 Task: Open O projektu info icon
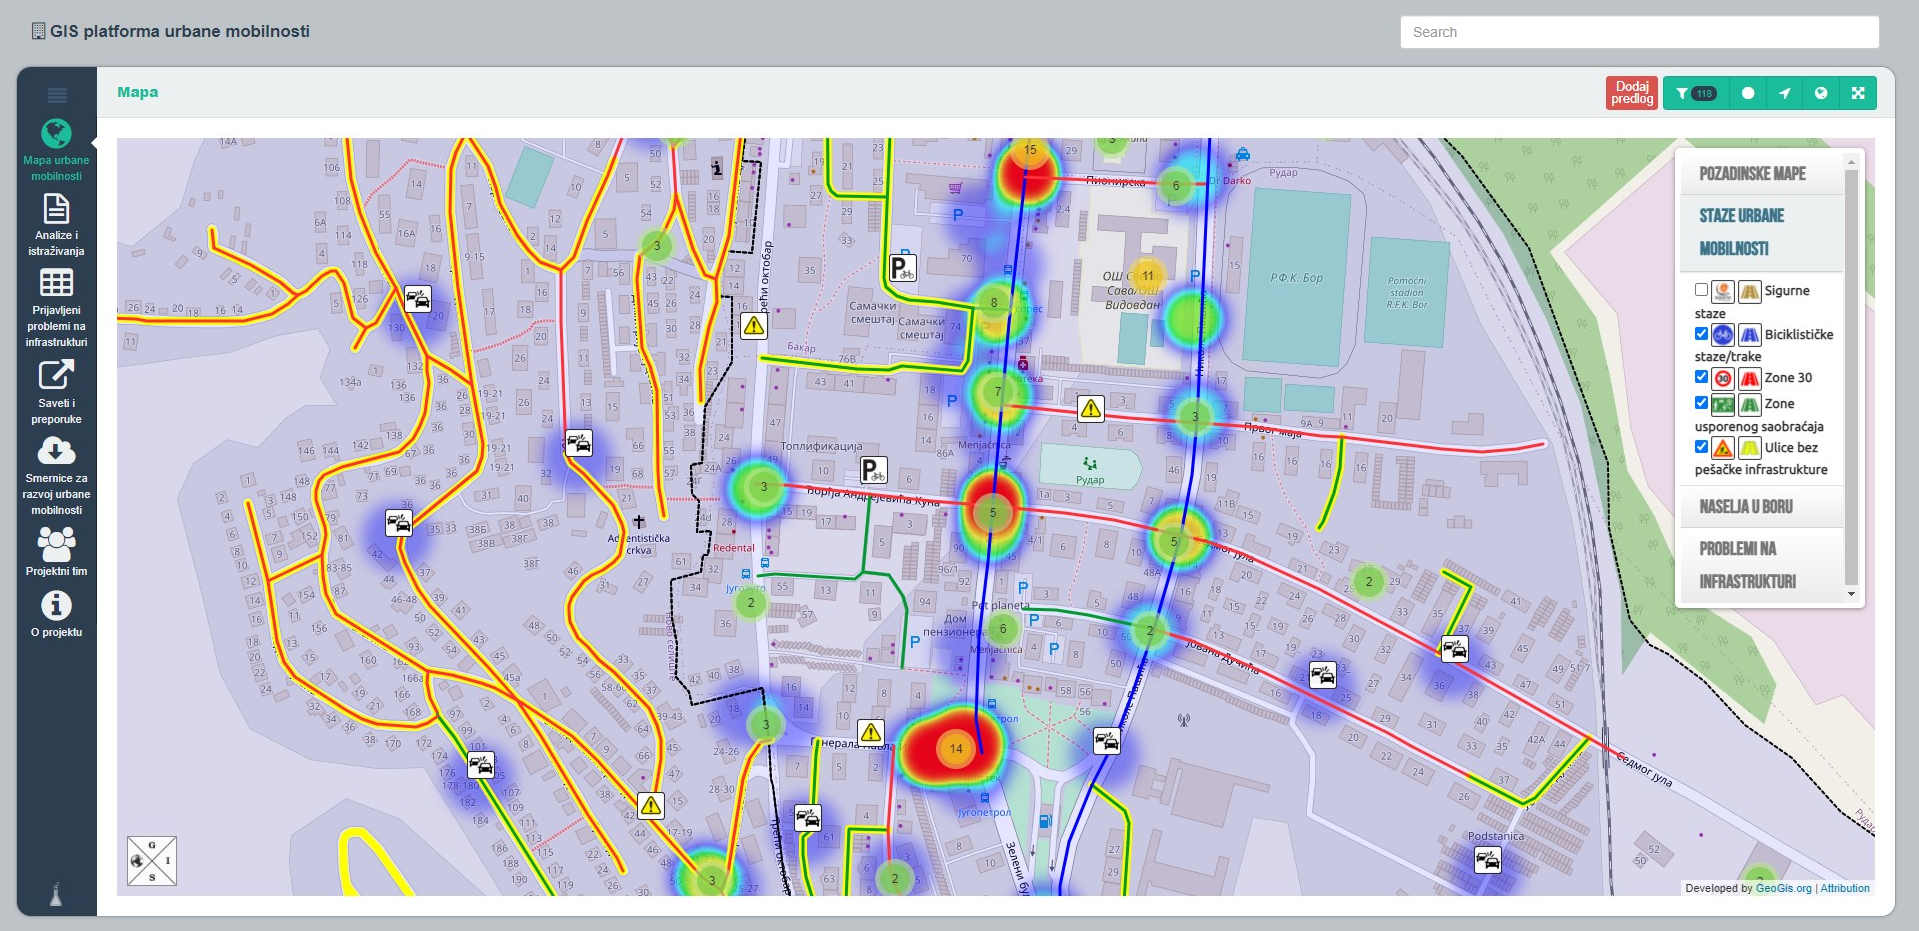56,606
